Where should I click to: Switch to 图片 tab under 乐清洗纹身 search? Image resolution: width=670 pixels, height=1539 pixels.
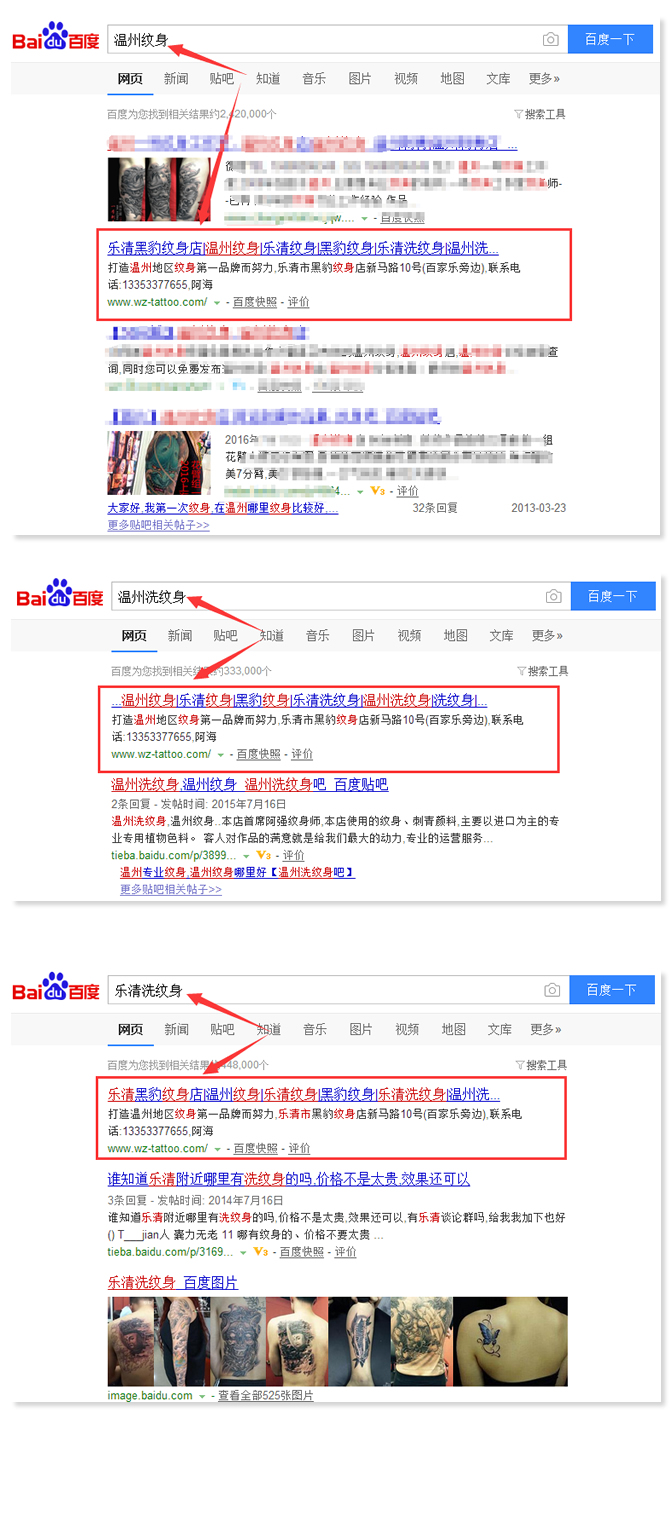pos(361,1029)
